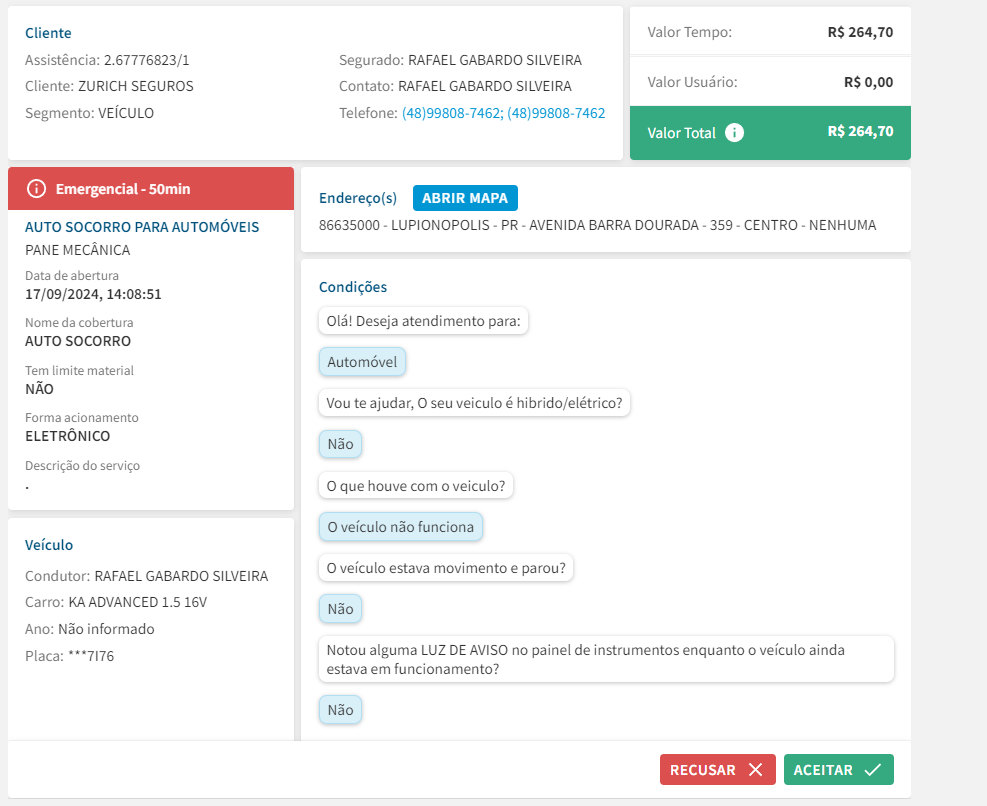Click the info icon in the Emergencial banner
The width and height of the screenshot is (987, 806).
pos(37,189)
